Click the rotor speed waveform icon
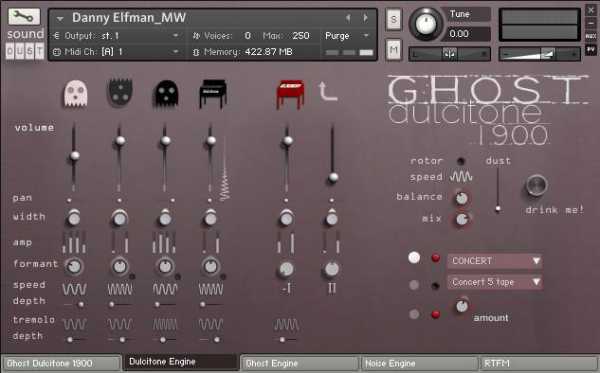Viewport: 600px width, 373px height. click(461, 177)
